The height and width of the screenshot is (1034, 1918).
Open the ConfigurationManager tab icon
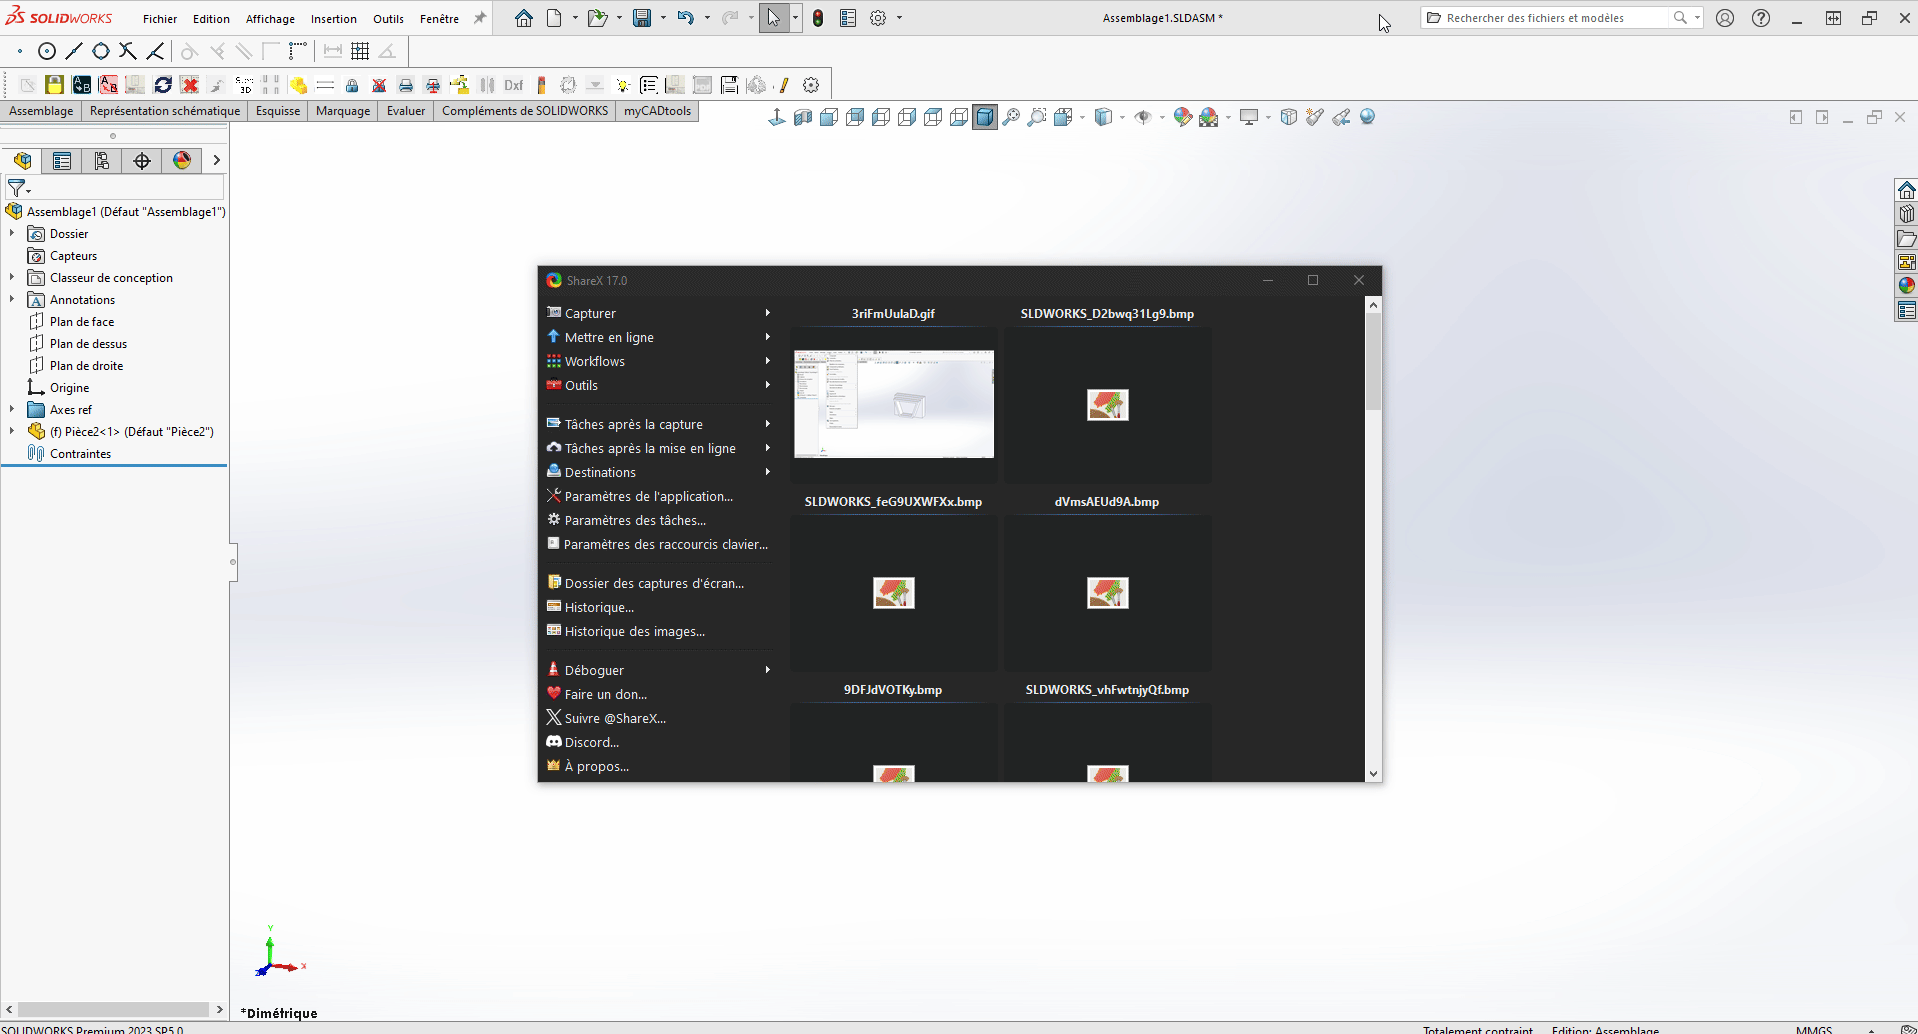click(102, 161)
